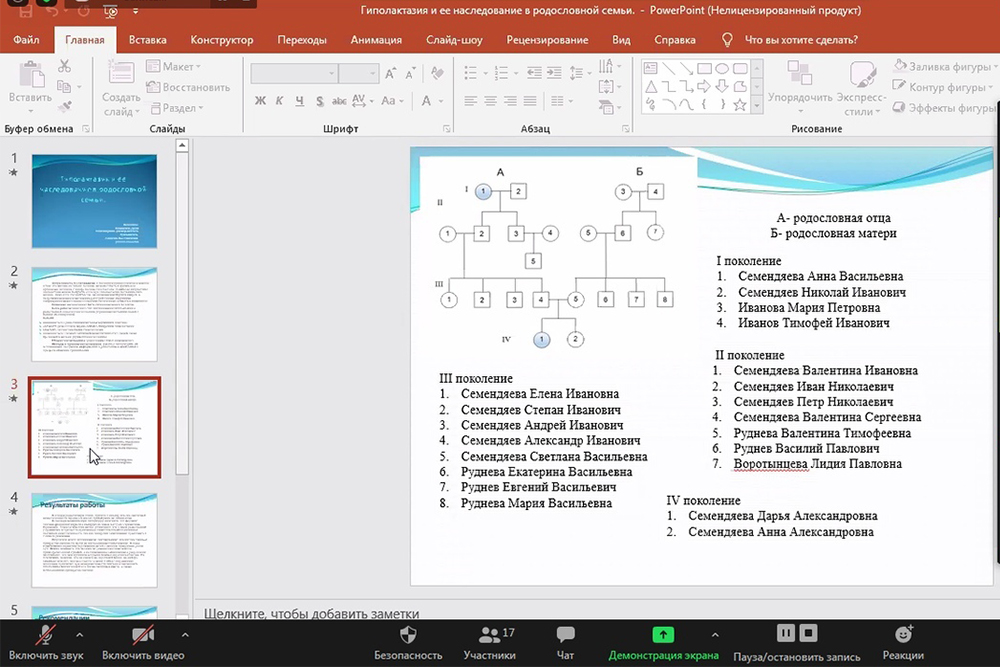Open Zoom Security shield icon
Screen dimensions: 1000x667
[x=408, y=635]
